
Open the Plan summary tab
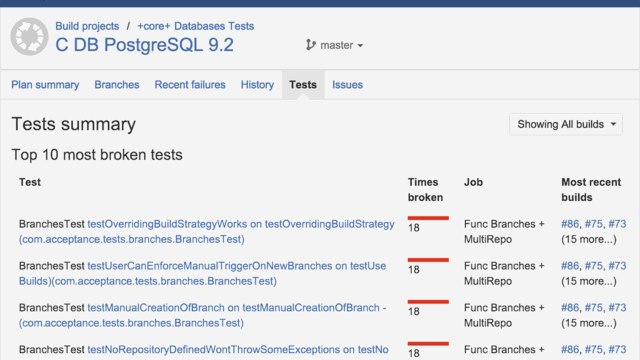click(45, 84)
